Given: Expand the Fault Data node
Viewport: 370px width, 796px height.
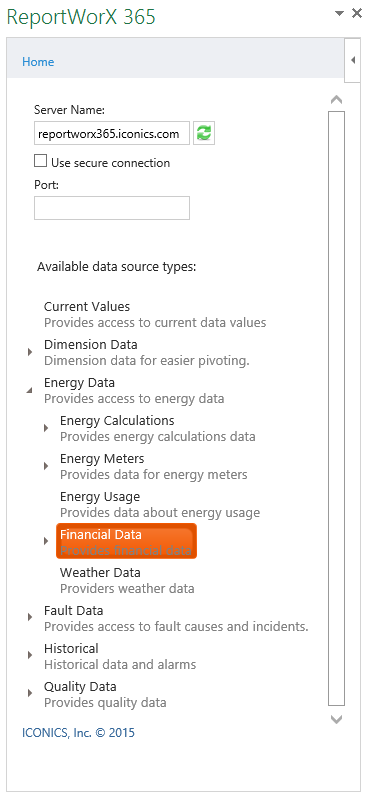Looking at the screenshot, I should [x=30, y=617].
